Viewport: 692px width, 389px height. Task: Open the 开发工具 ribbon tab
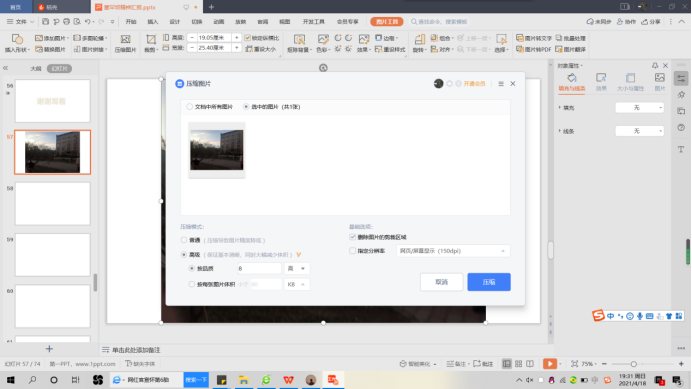point(314,22)
